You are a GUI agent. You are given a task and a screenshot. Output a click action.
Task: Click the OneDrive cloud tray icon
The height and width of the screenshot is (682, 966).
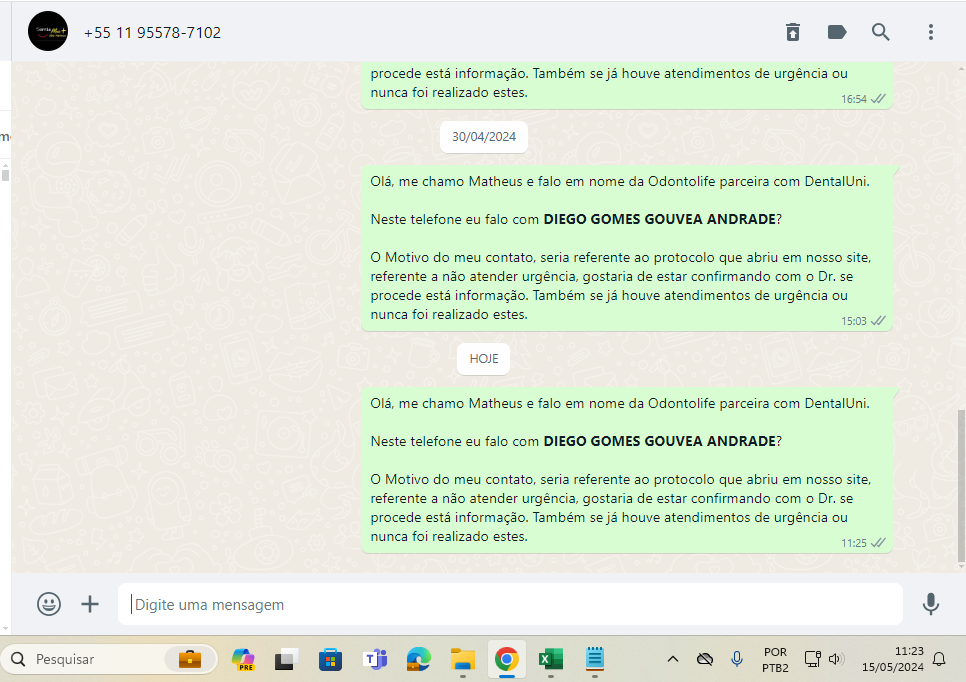pos(705,659)
